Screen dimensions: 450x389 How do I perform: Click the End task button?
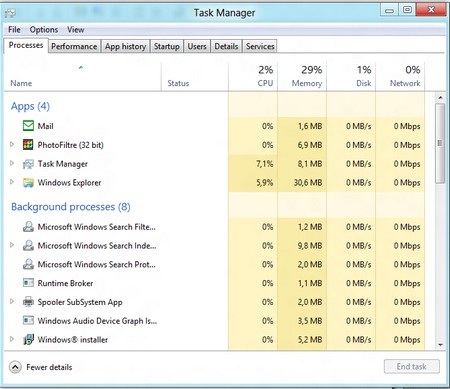(x=412, y=367)
